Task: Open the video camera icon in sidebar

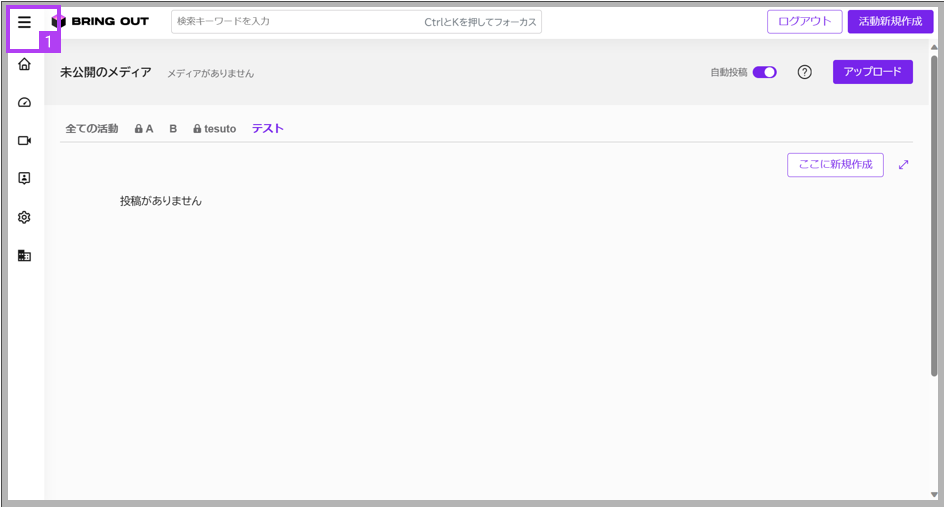Action: 24,140
